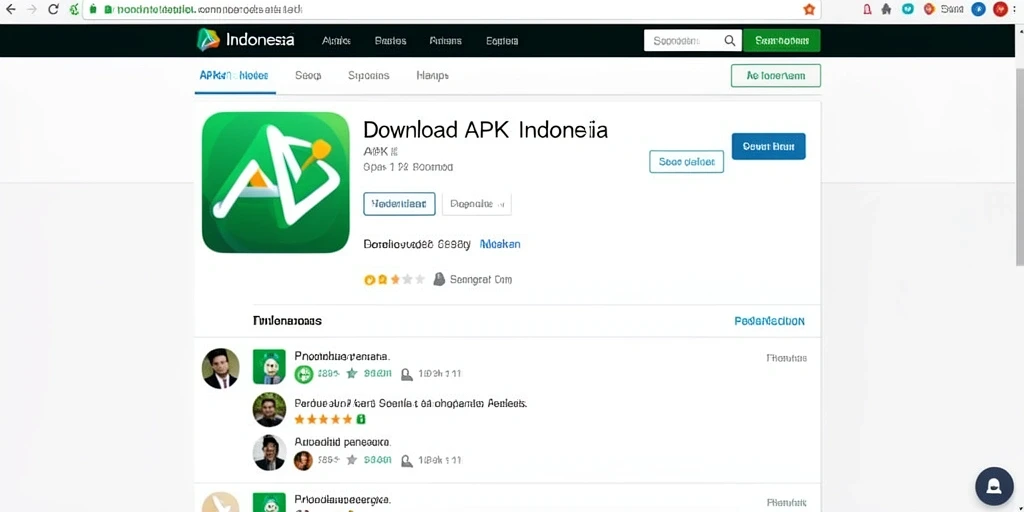Click the Perdue review title text

point(411,404)
